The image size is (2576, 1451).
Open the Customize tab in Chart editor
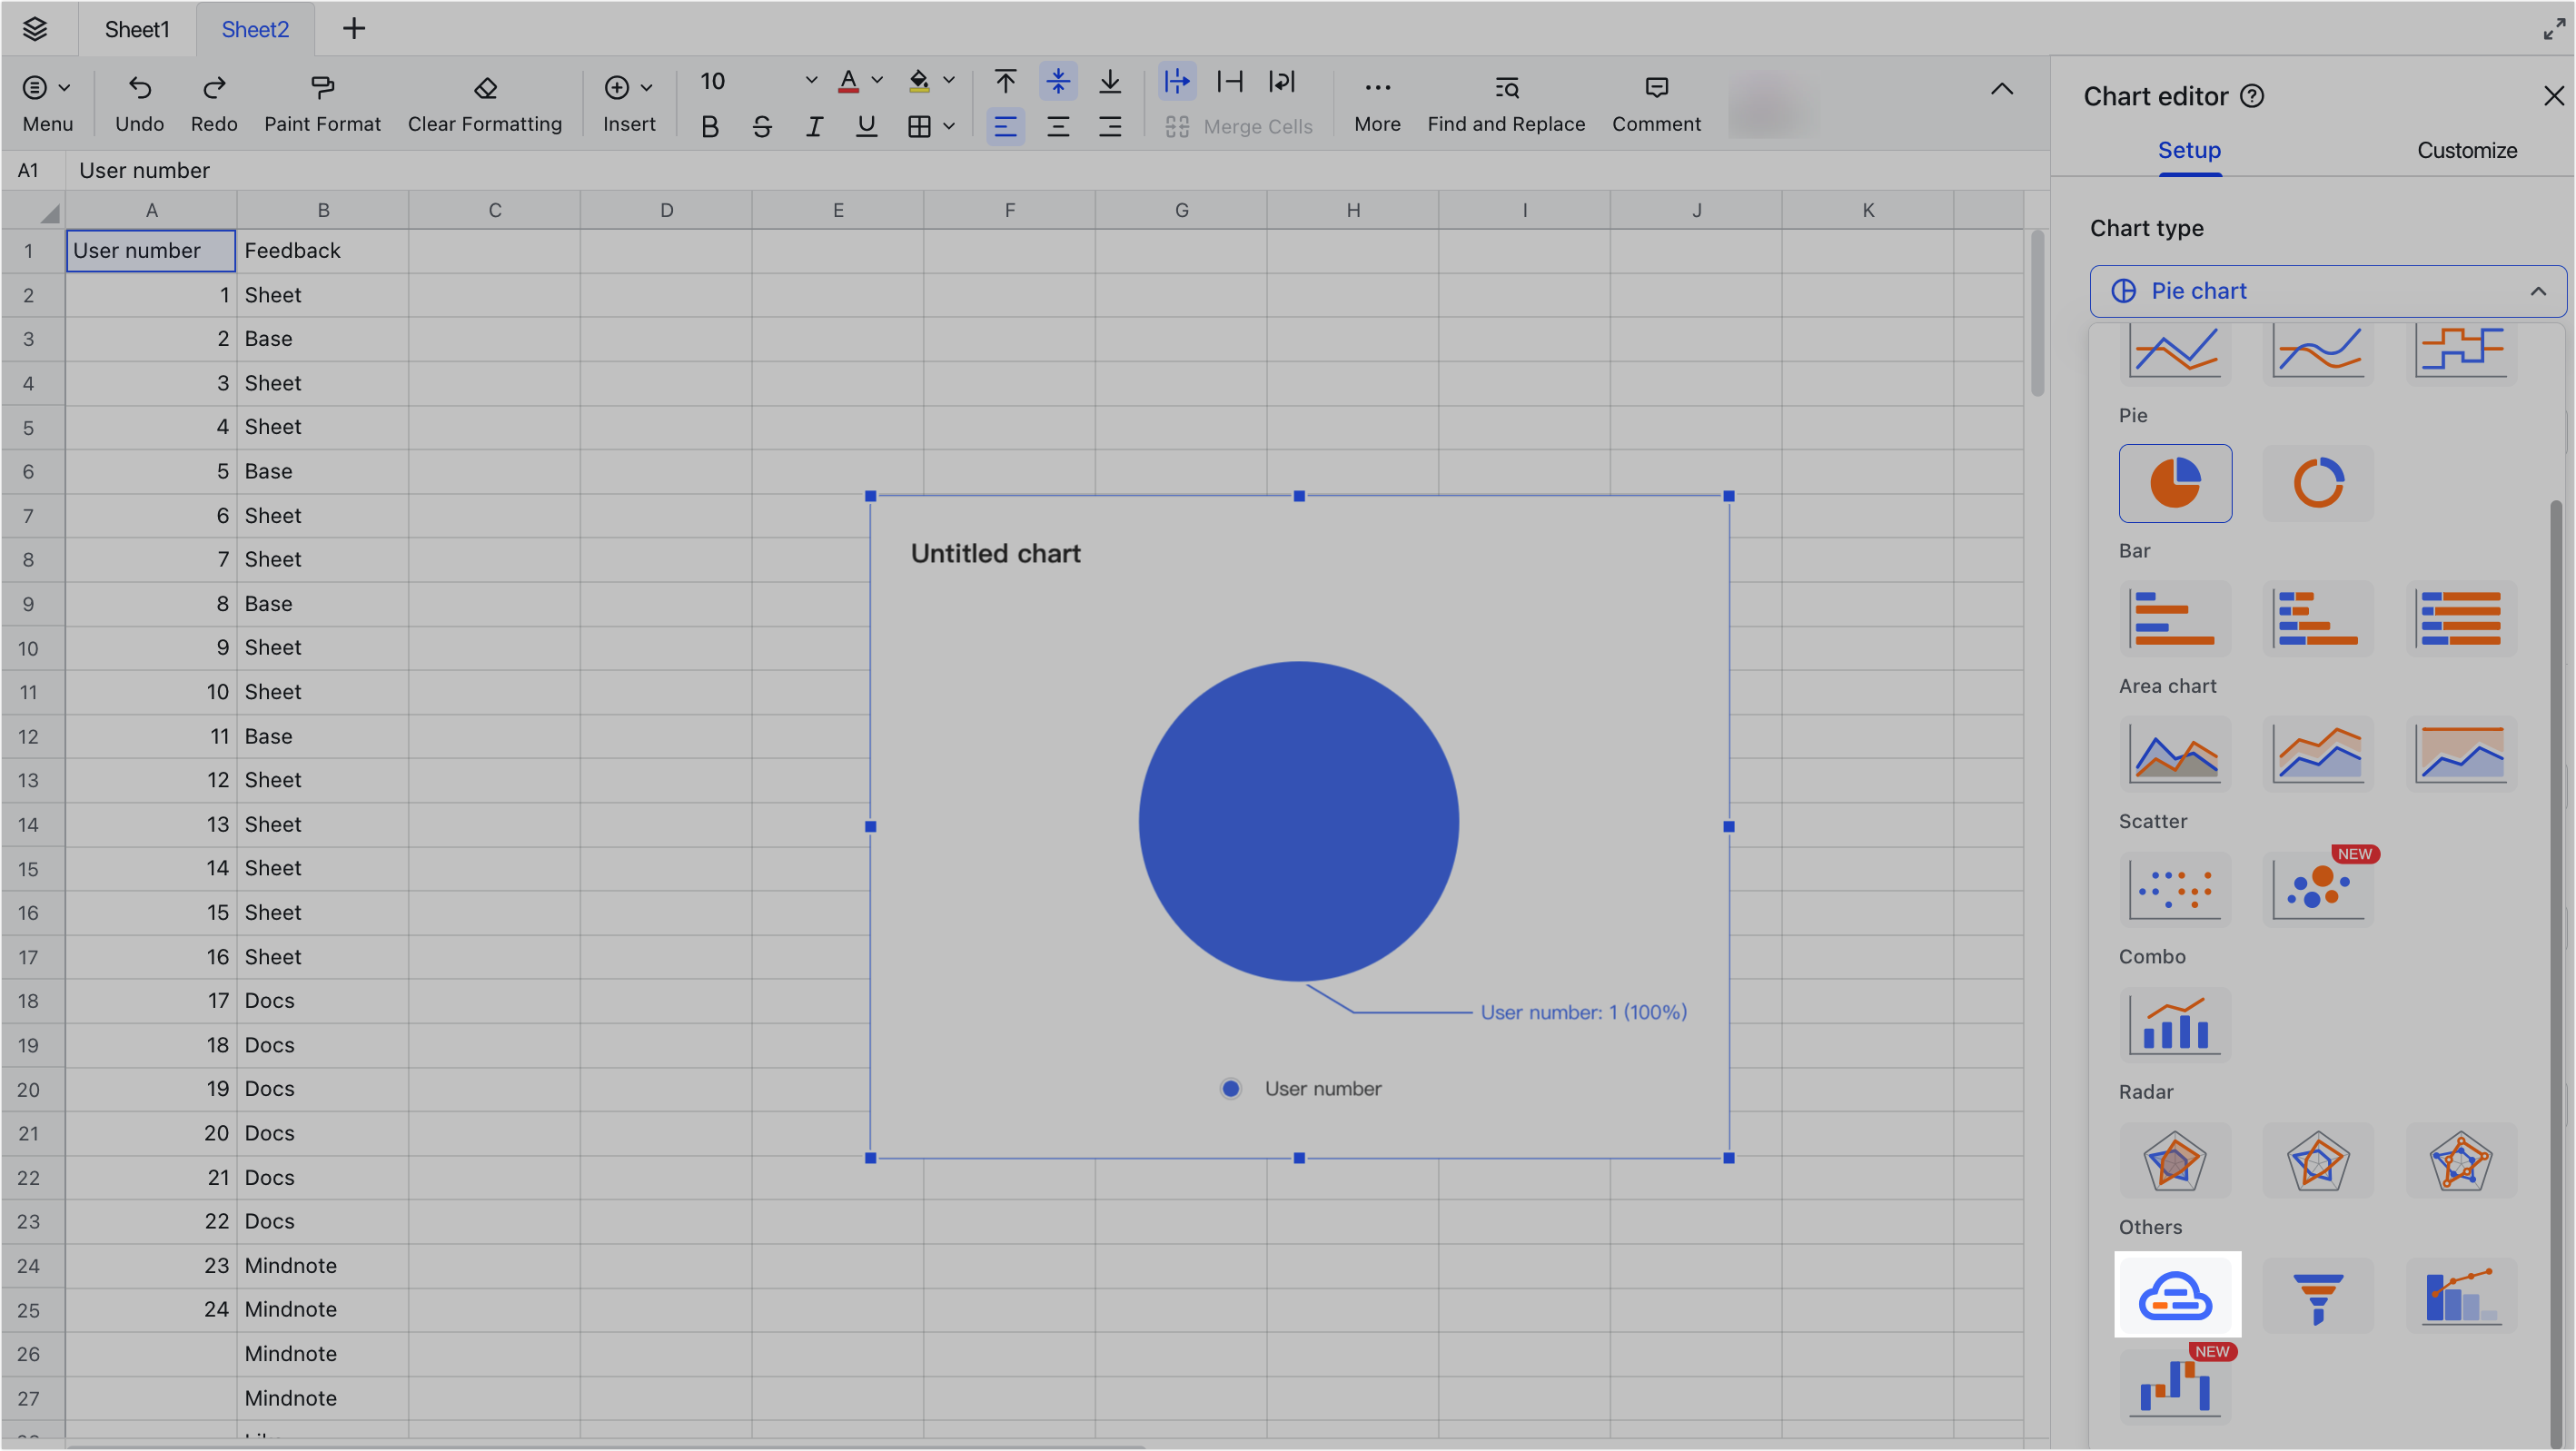2466,150
